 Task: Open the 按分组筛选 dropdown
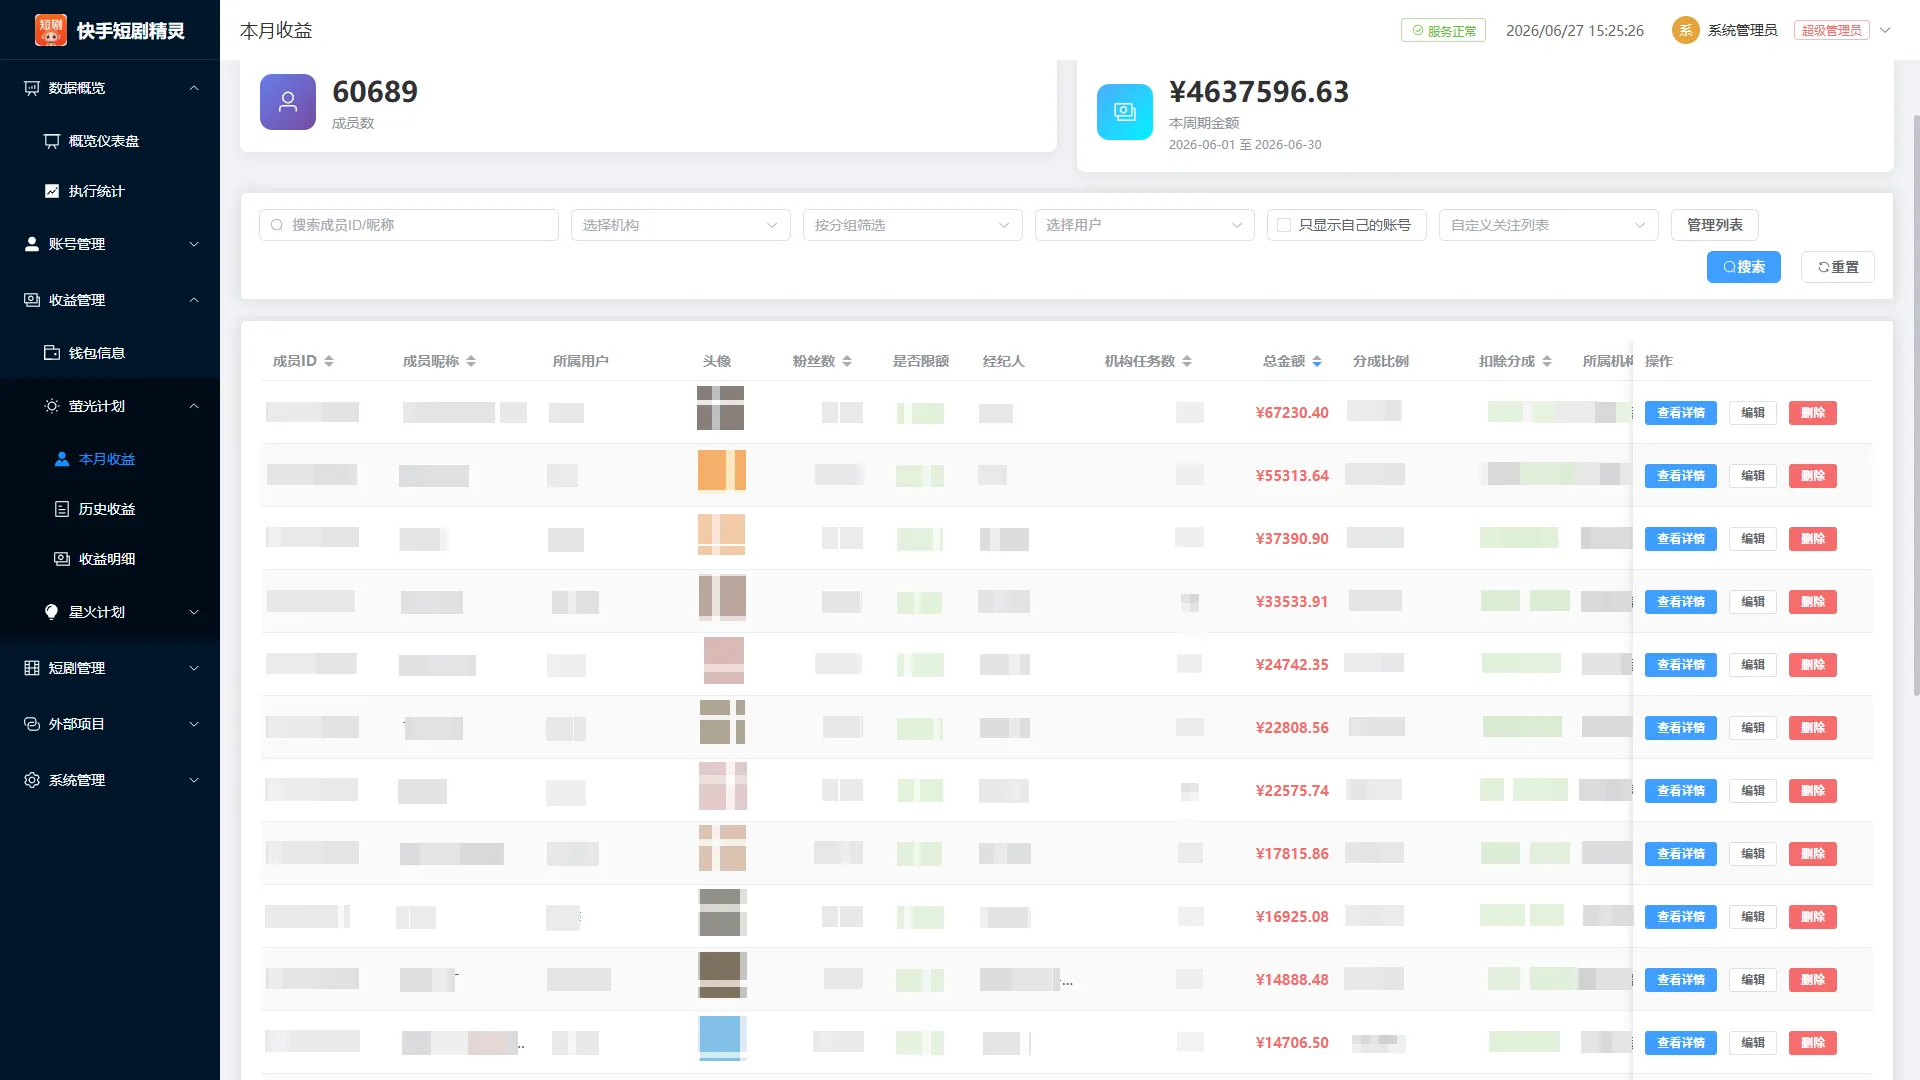click(x=913, y=225)
